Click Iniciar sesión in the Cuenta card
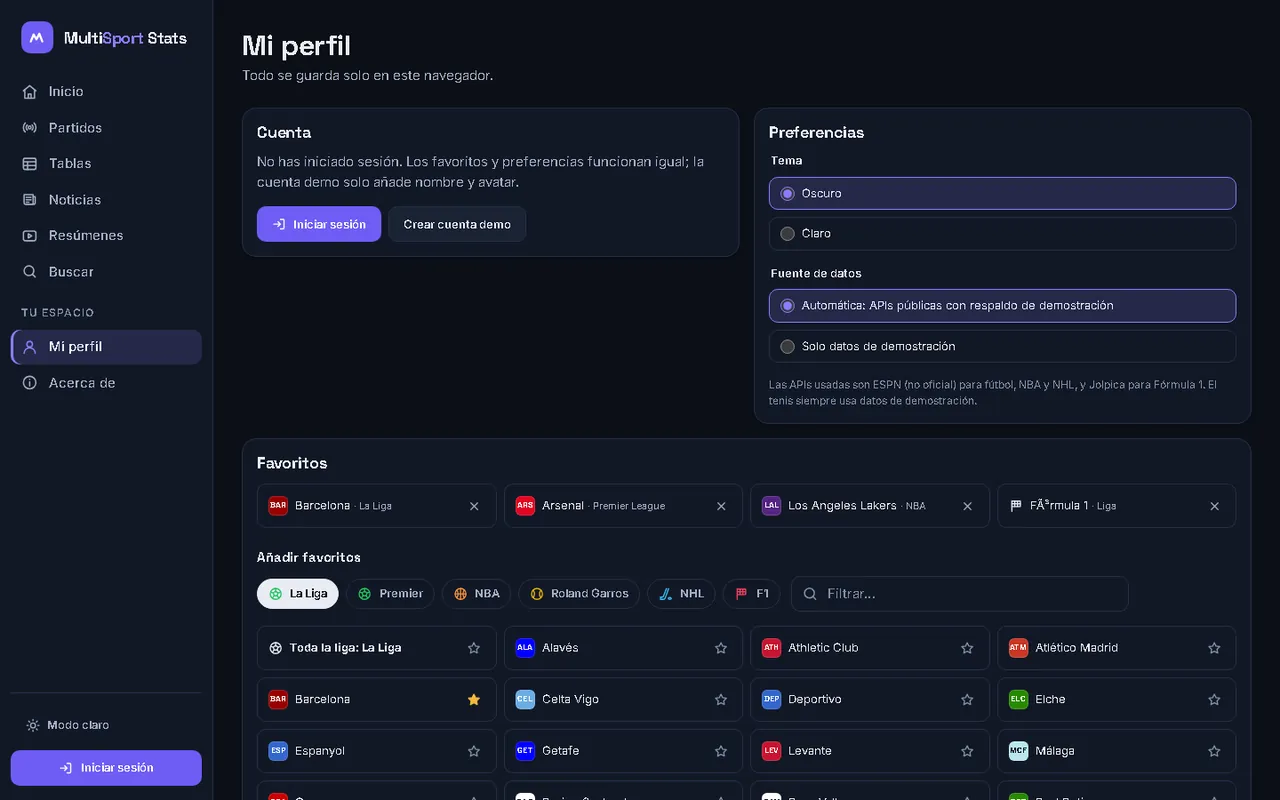Screen dimensions: 1280x800 click(x=319, y=224)
